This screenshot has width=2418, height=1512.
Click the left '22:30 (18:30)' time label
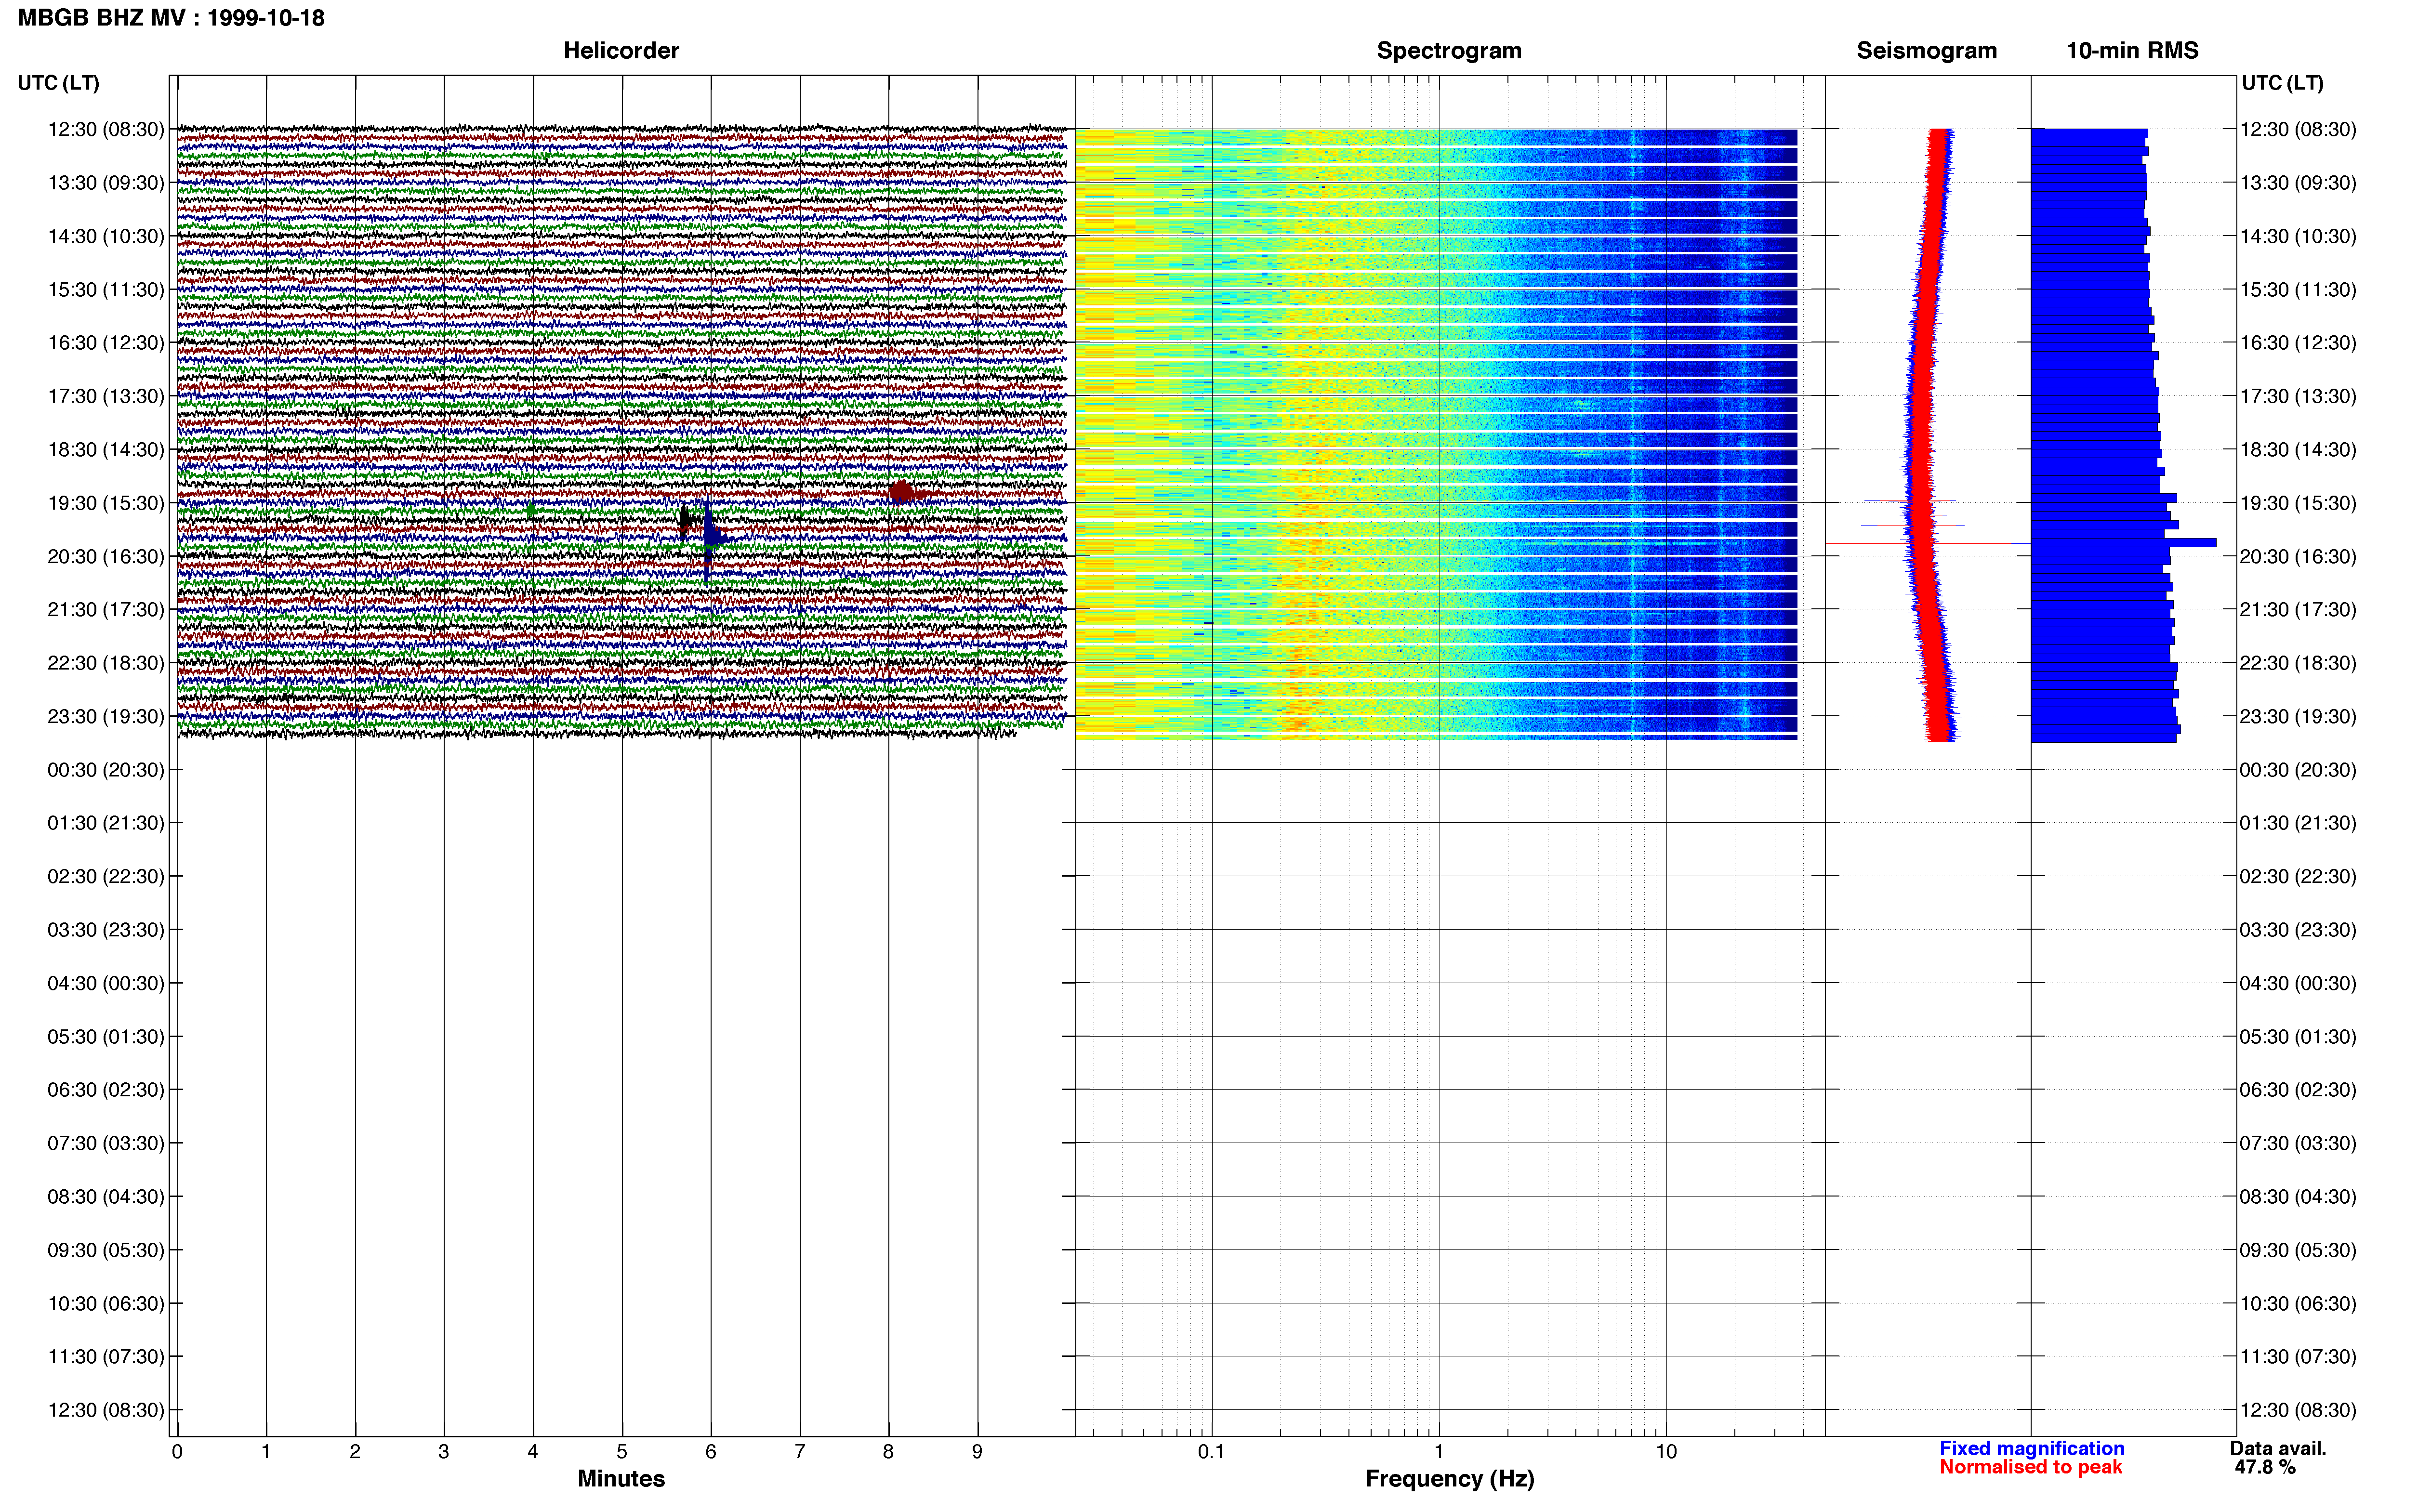click(x=106, y=663)
